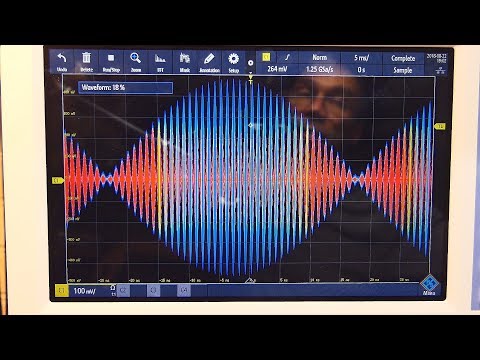Open the Menu diamond button
This screenshot has height=360, width=480.
click(429, 285)
